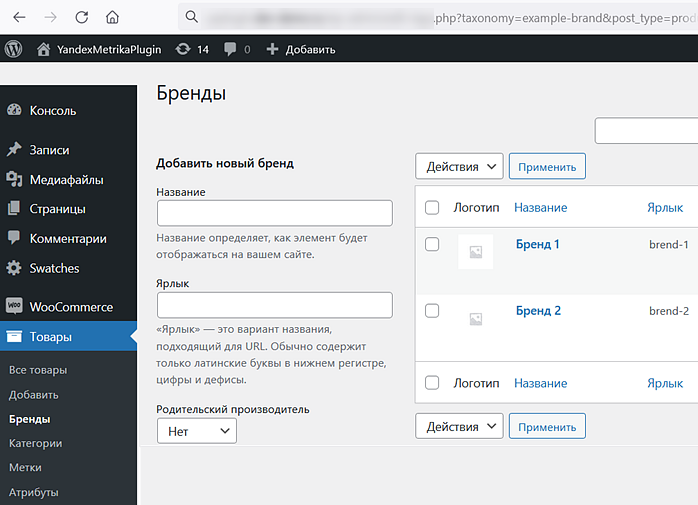Click into the Название text field
The image size is (698, 505).
pos(275,213)
